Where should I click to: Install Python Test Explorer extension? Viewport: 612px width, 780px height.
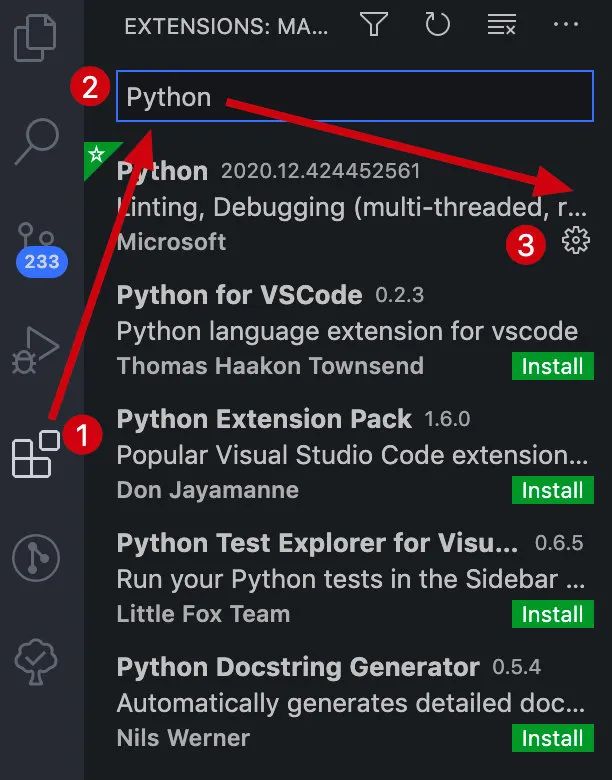552,614
